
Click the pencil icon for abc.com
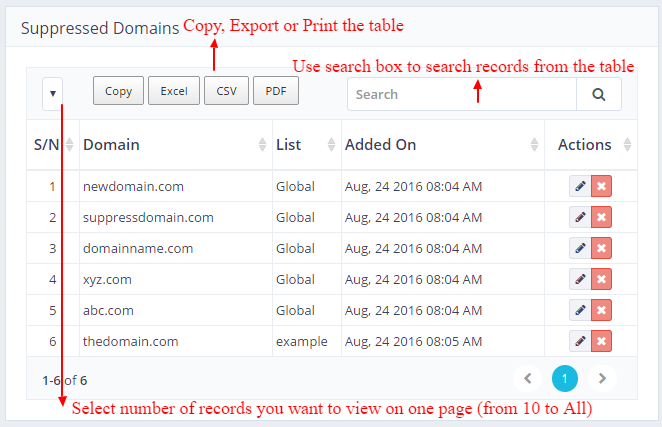(x=579, y=310)
